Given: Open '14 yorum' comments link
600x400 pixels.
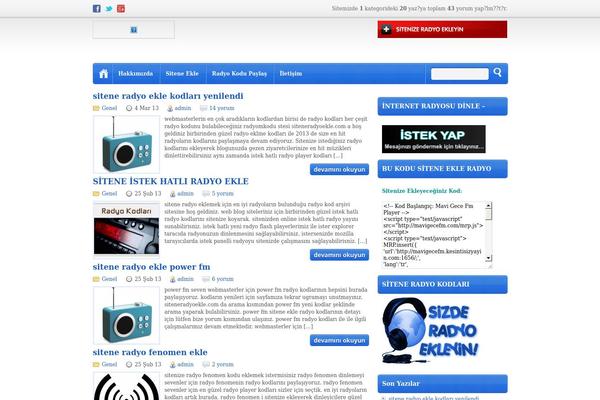Looking at the screenshot, I should point(222,108).
